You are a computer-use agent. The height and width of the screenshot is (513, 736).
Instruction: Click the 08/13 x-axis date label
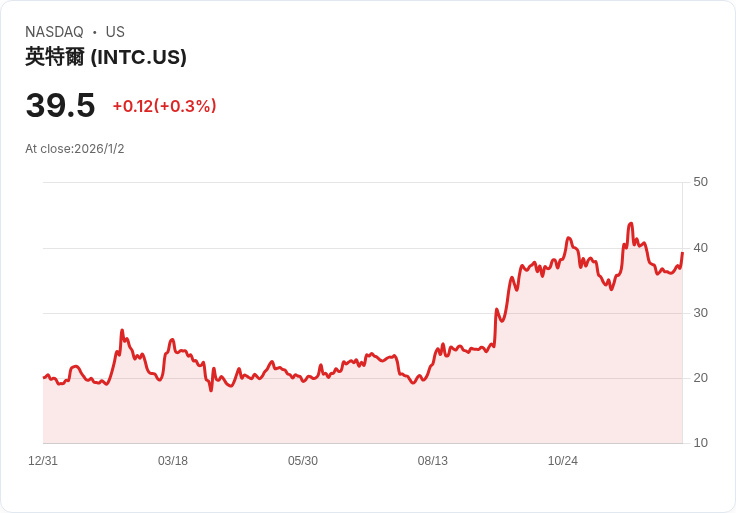click(x=433, y=461)
